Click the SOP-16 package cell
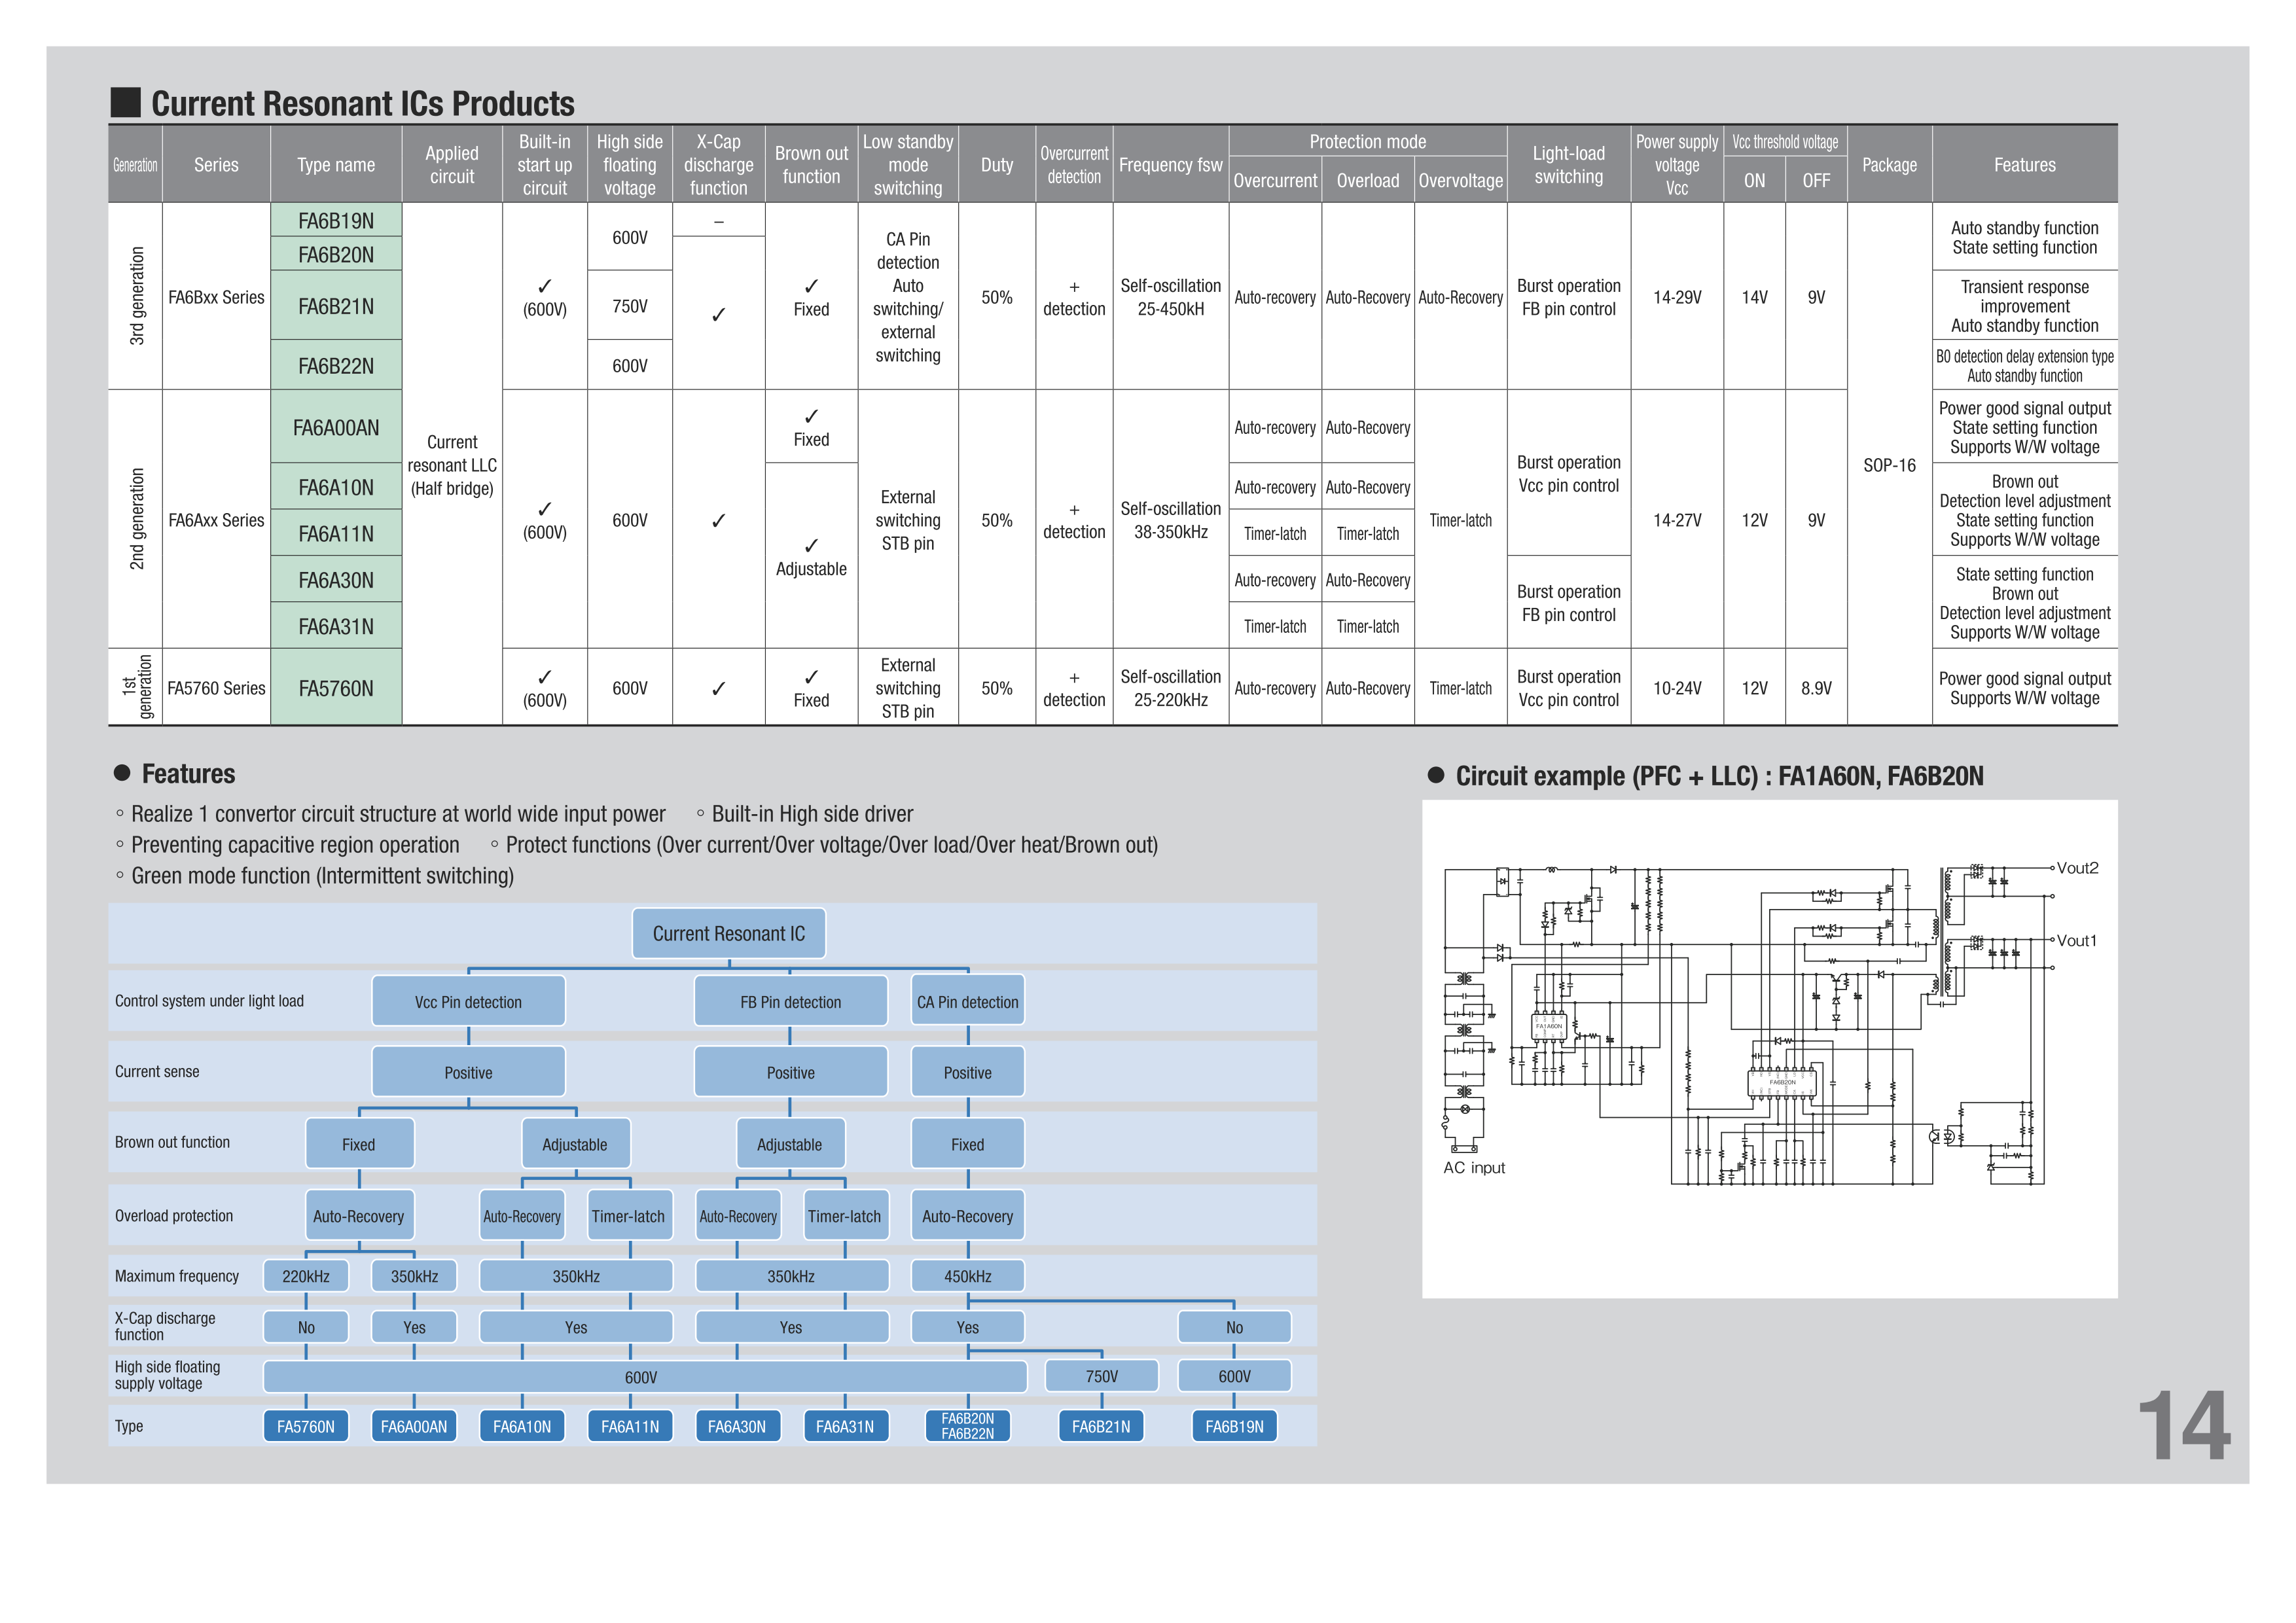Image resolution: width=2296 pixels, height=1623 pixels. tap(1889, 465)
